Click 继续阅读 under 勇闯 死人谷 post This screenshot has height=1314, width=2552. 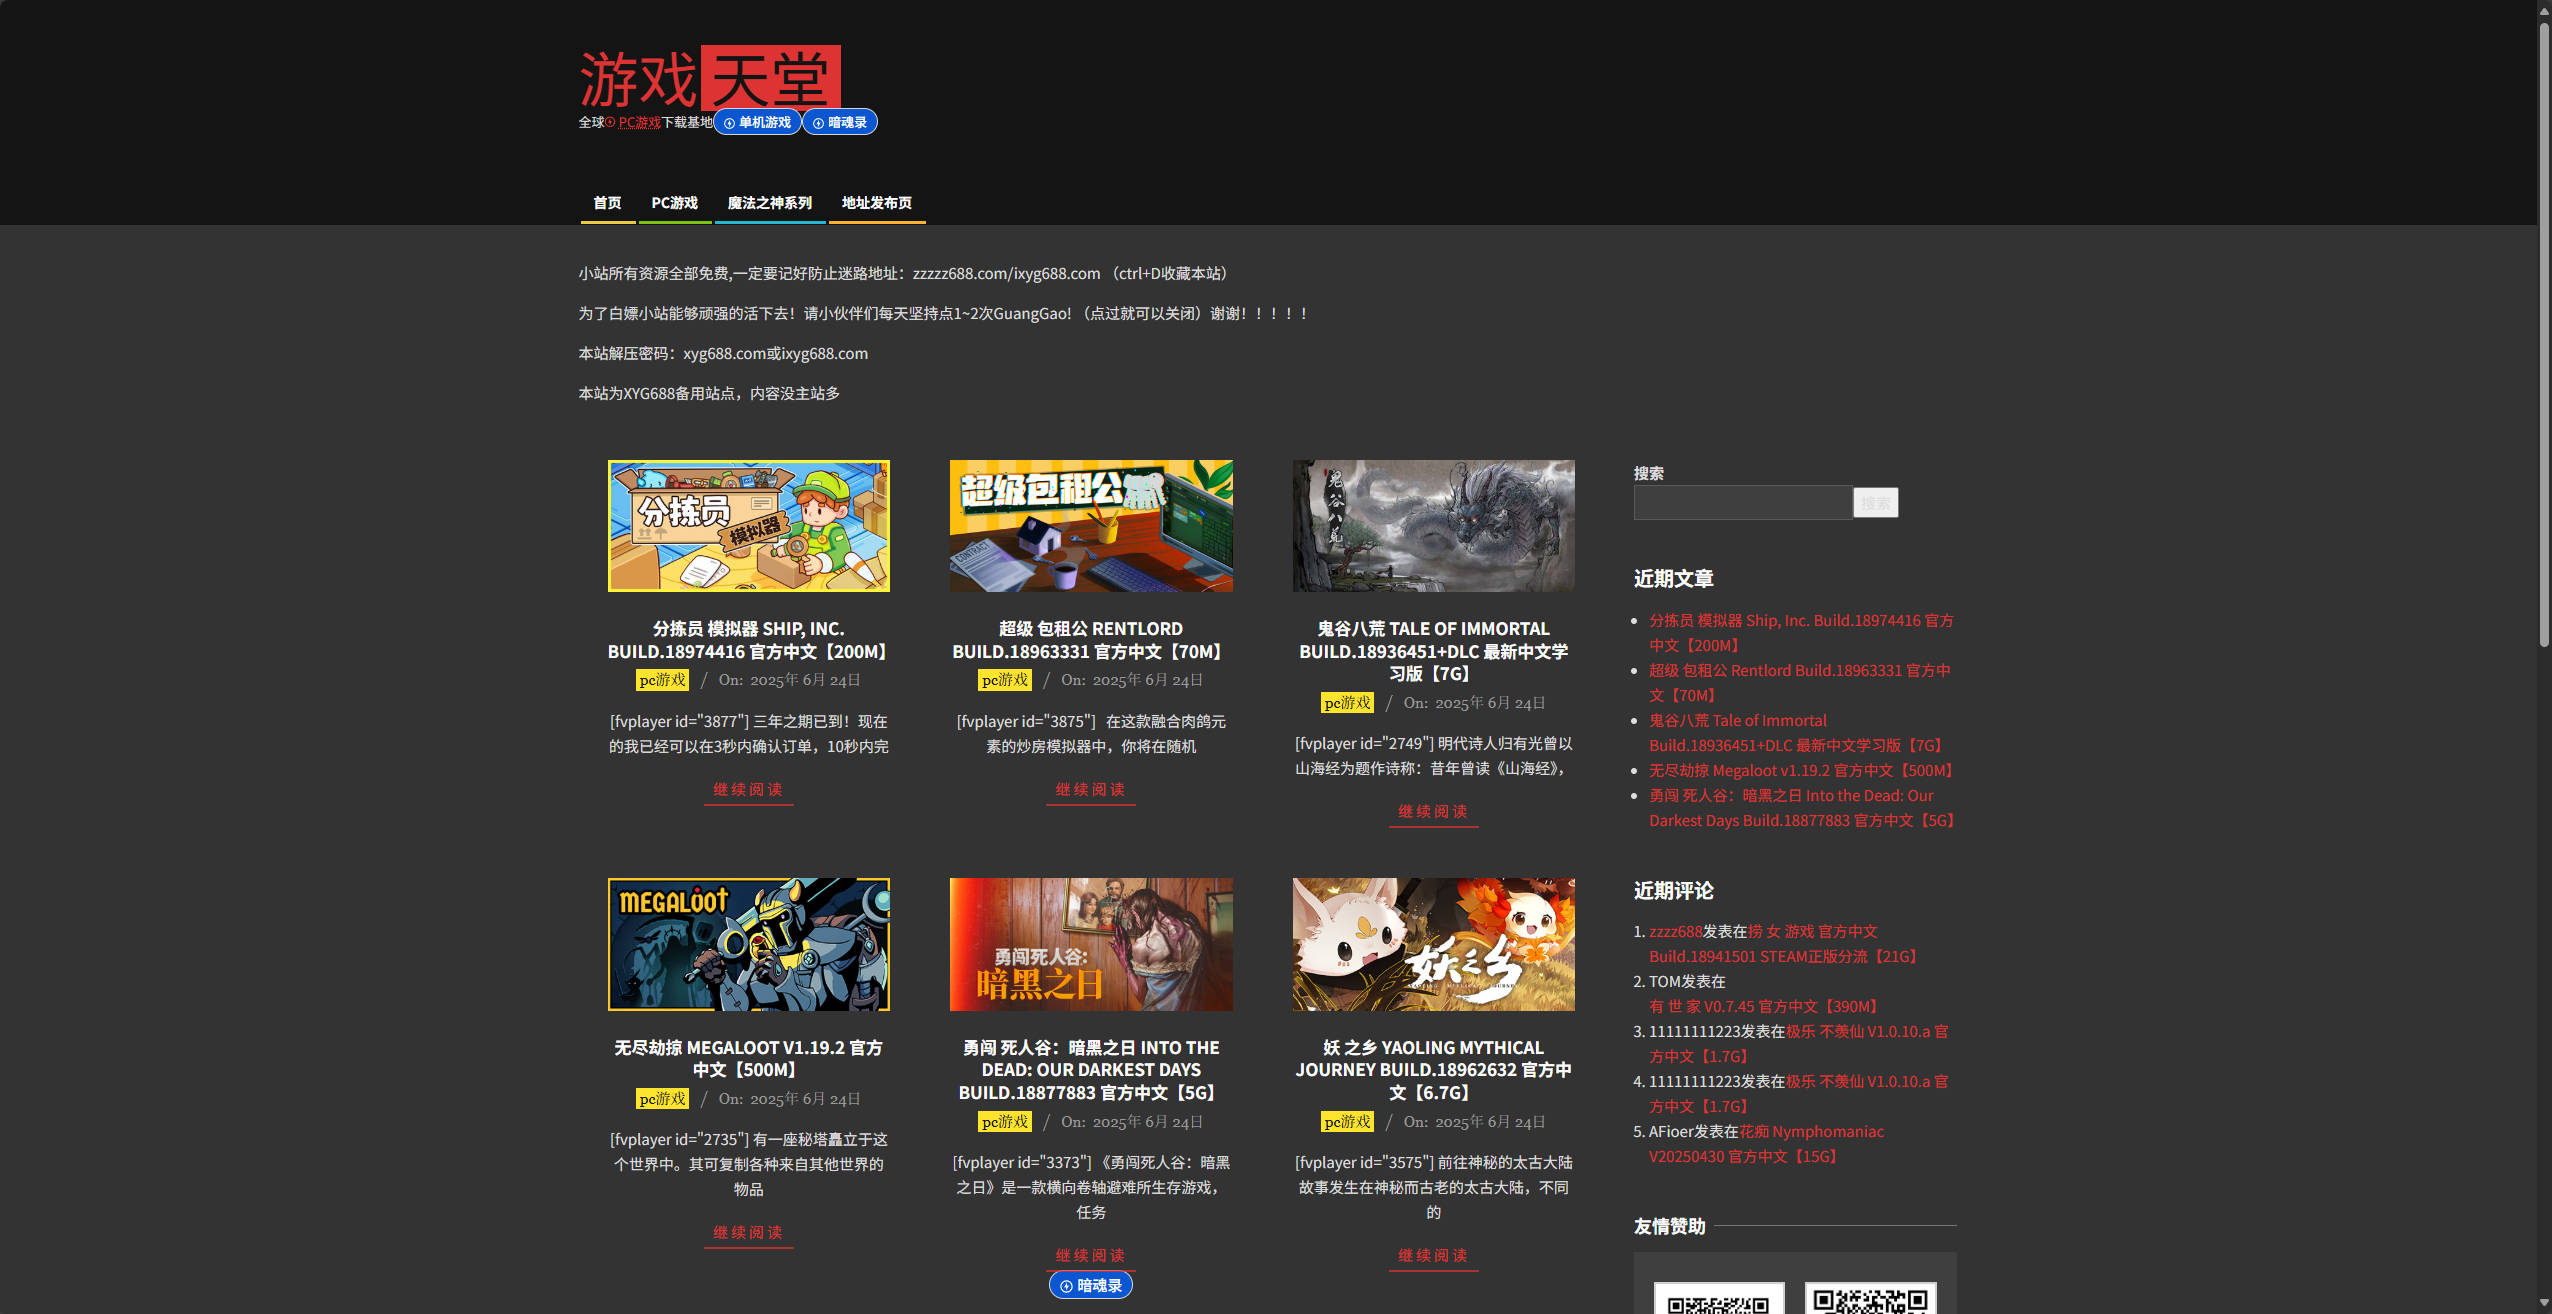1091,1256
